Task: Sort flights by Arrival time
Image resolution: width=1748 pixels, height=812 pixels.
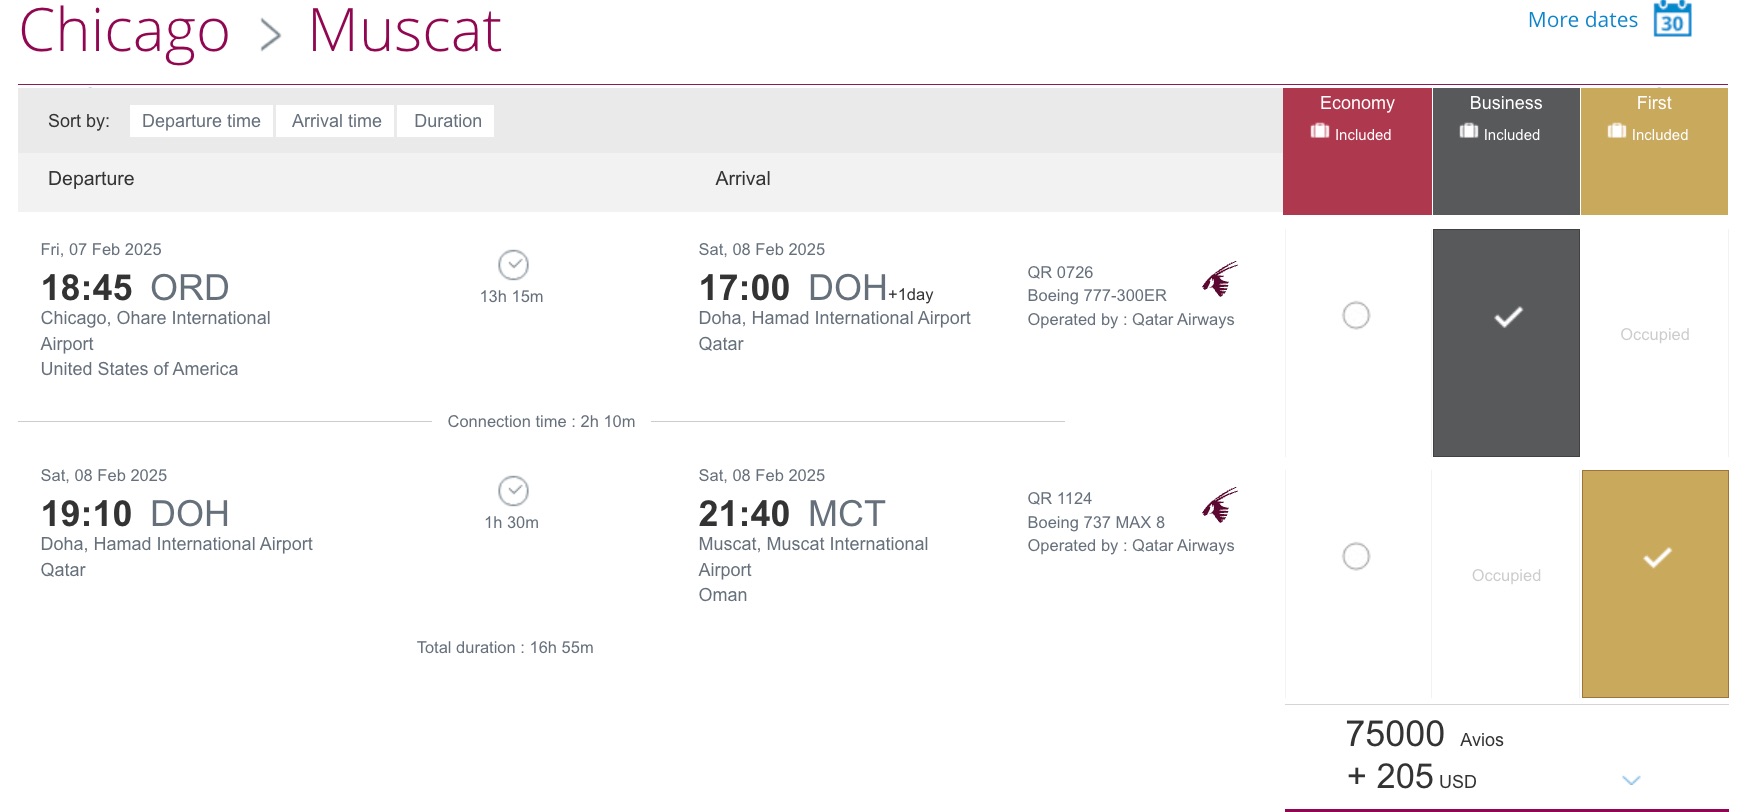Action: click(336, 120)
